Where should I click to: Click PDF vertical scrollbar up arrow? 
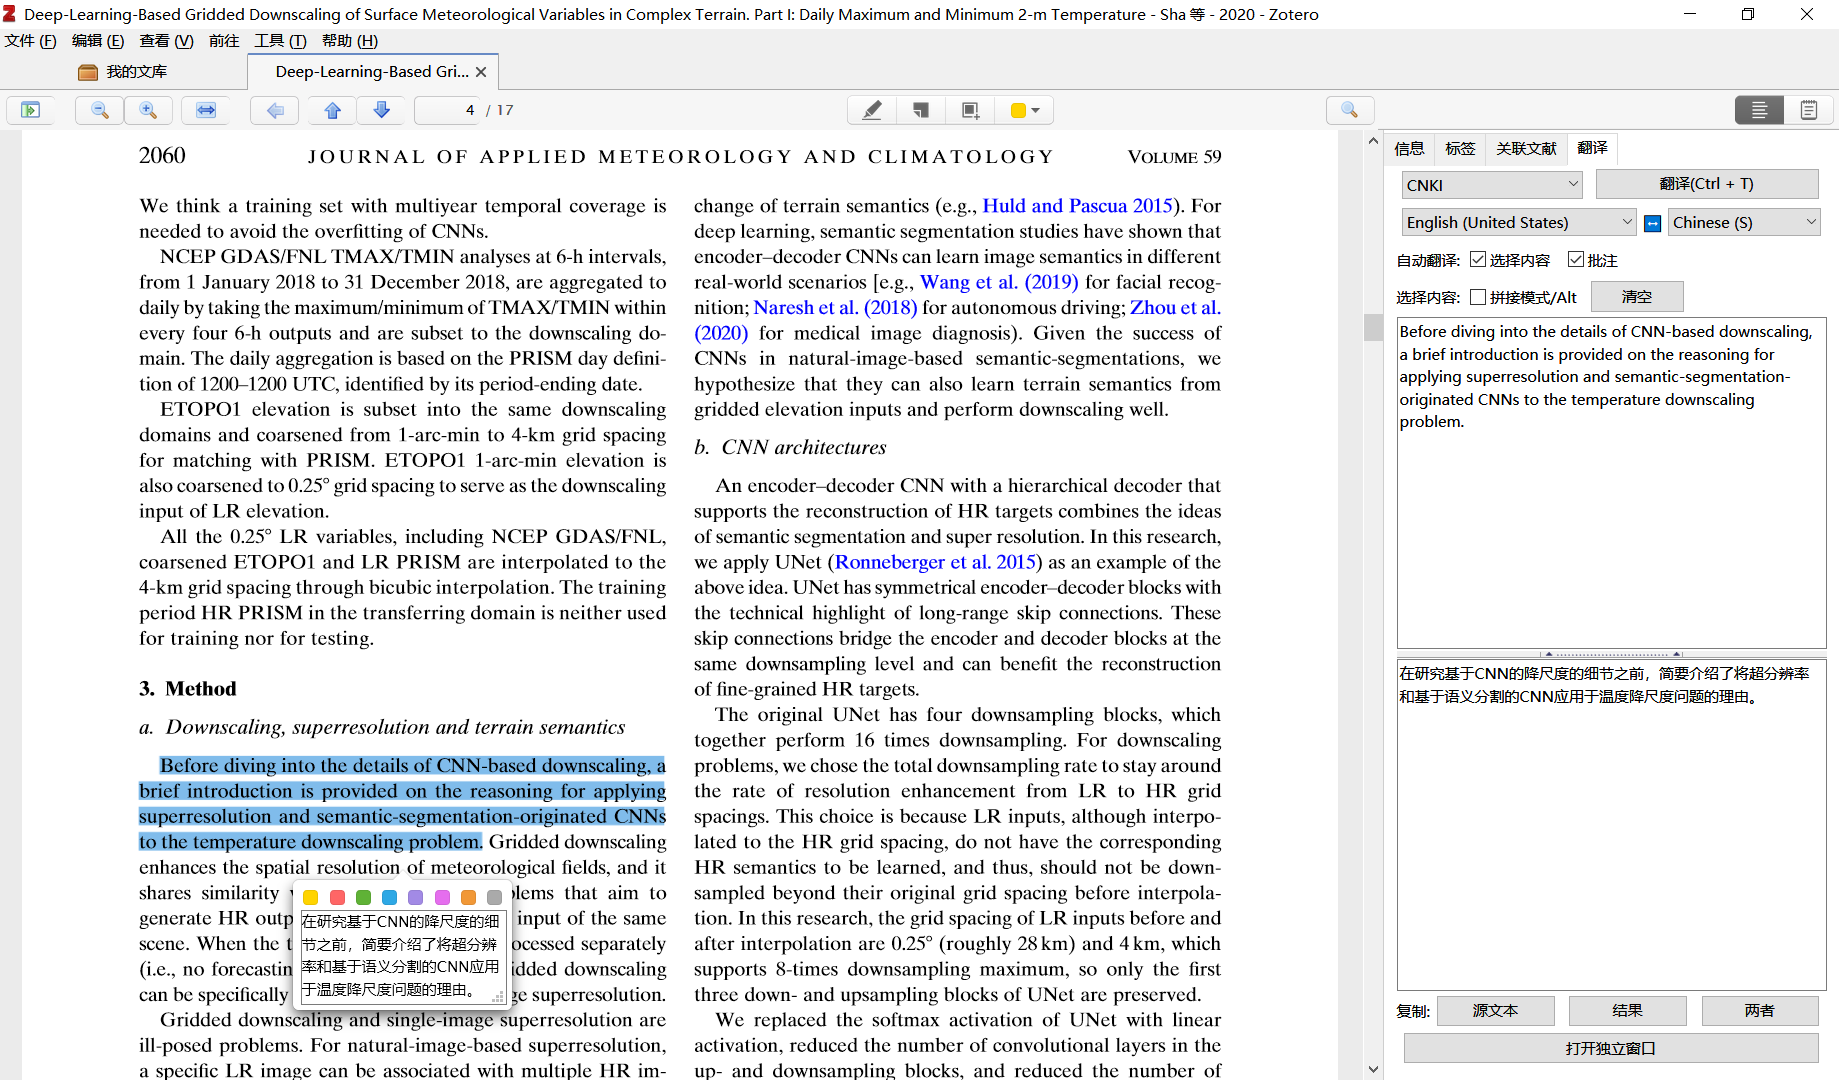coord(1373,141)
